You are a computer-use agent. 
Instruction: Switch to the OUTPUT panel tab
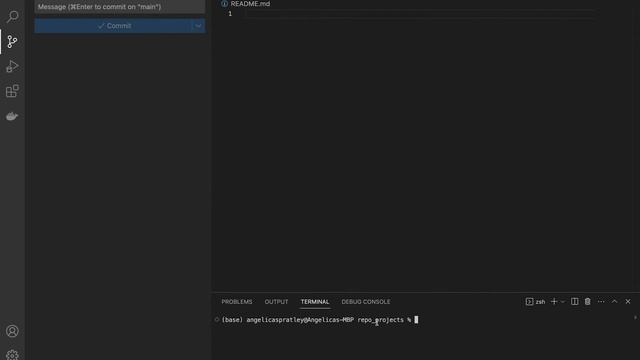pyautogui.click(x=276, y=302)
